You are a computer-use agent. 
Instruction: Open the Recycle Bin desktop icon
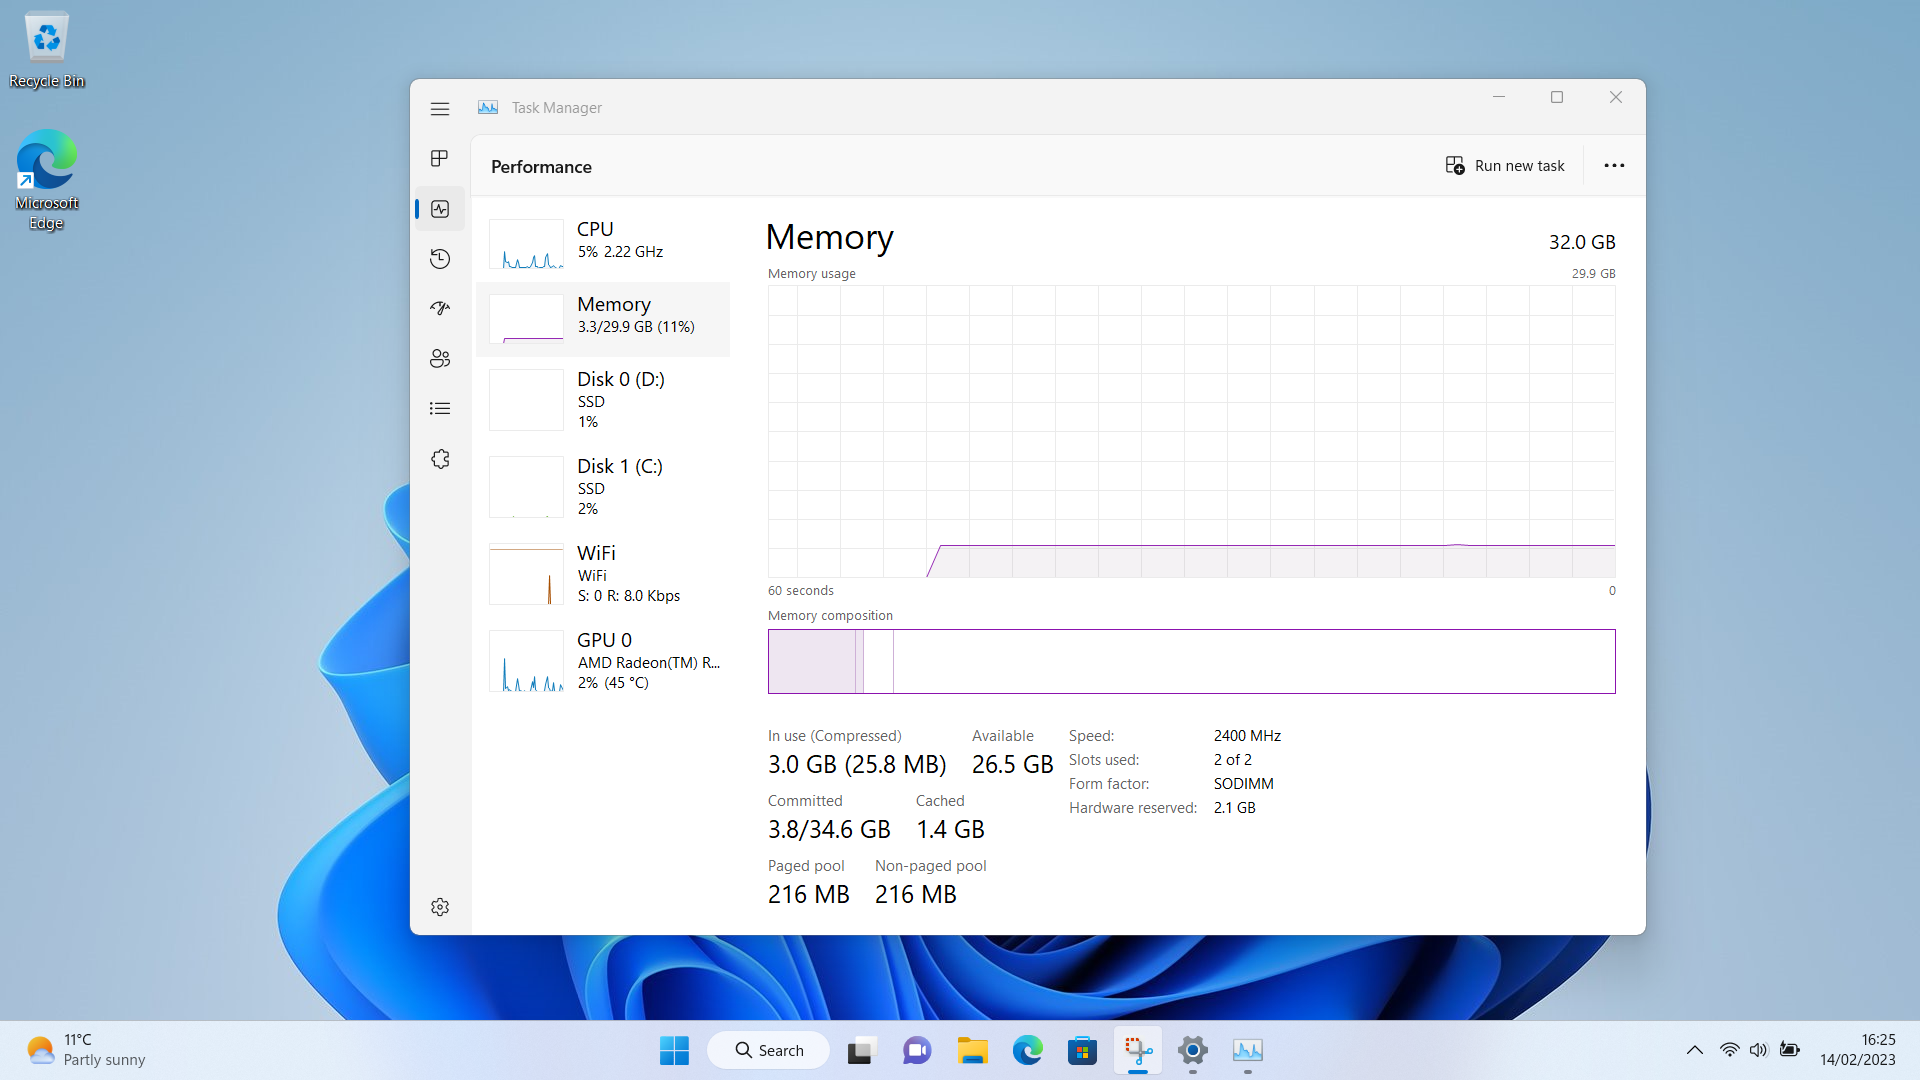46,50
